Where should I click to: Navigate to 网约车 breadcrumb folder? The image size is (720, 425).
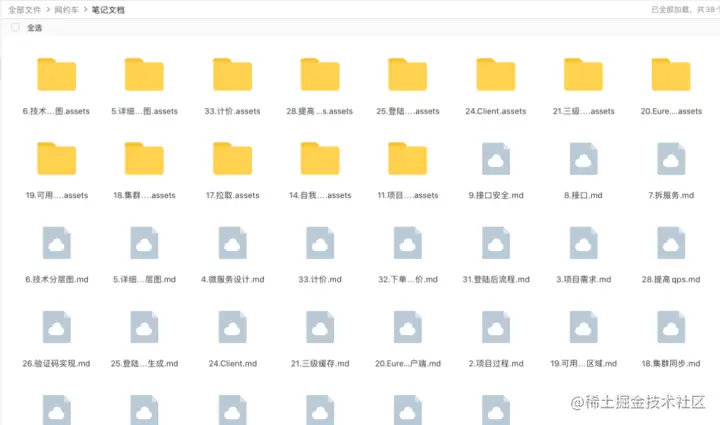point(67,10)
